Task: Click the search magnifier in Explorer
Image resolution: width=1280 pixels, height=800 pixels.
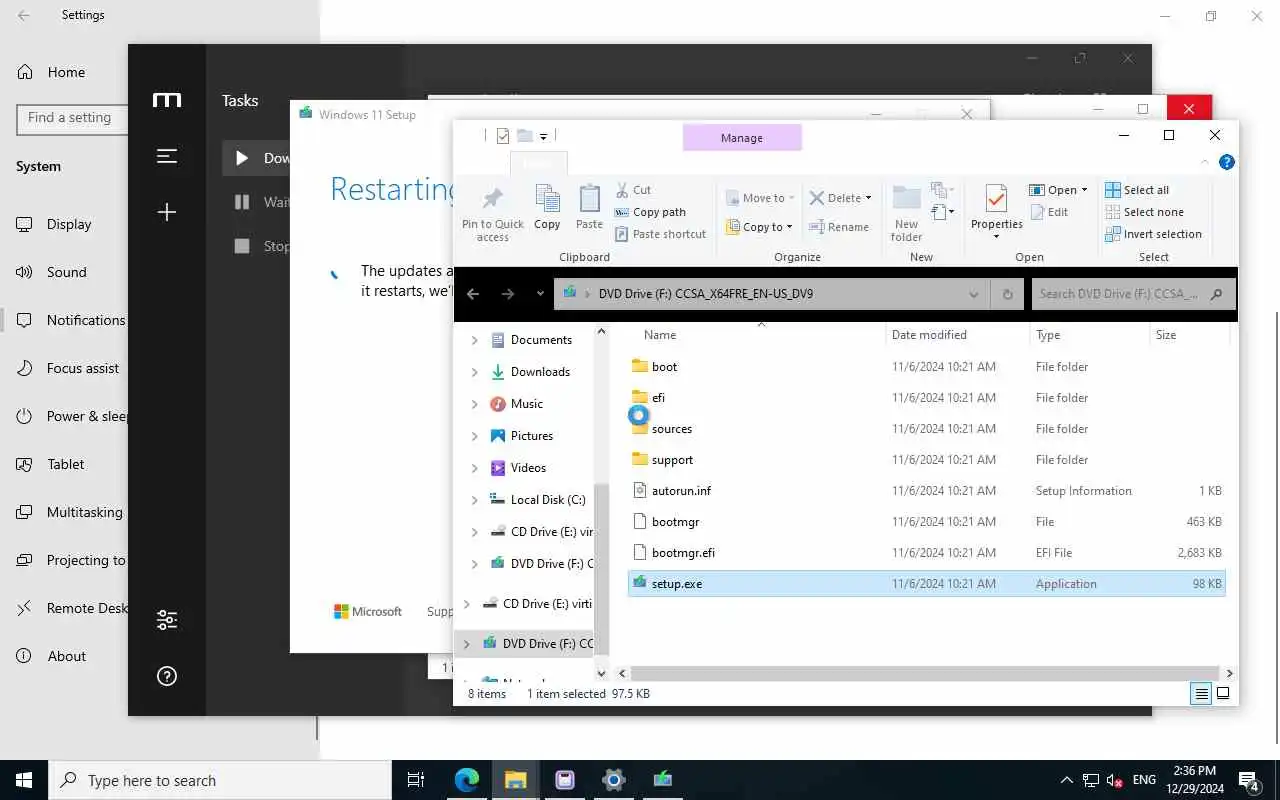Action: tap(1216, 294)
